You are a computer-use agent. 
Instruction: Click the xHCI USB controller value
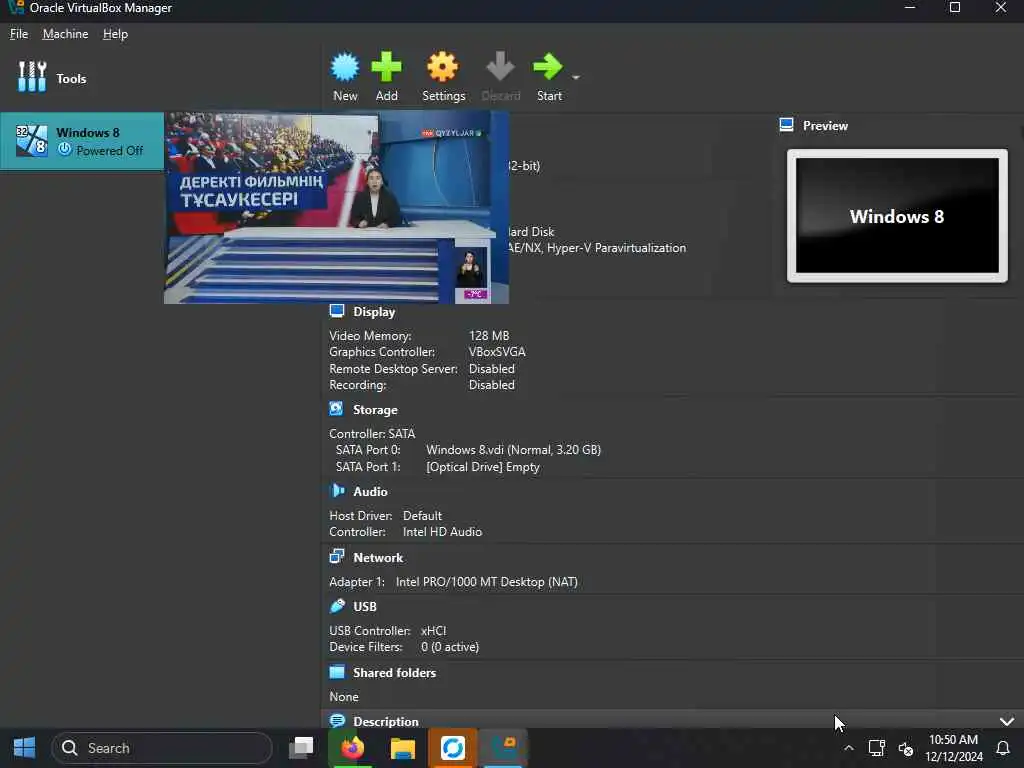click(x=434, y=631)
